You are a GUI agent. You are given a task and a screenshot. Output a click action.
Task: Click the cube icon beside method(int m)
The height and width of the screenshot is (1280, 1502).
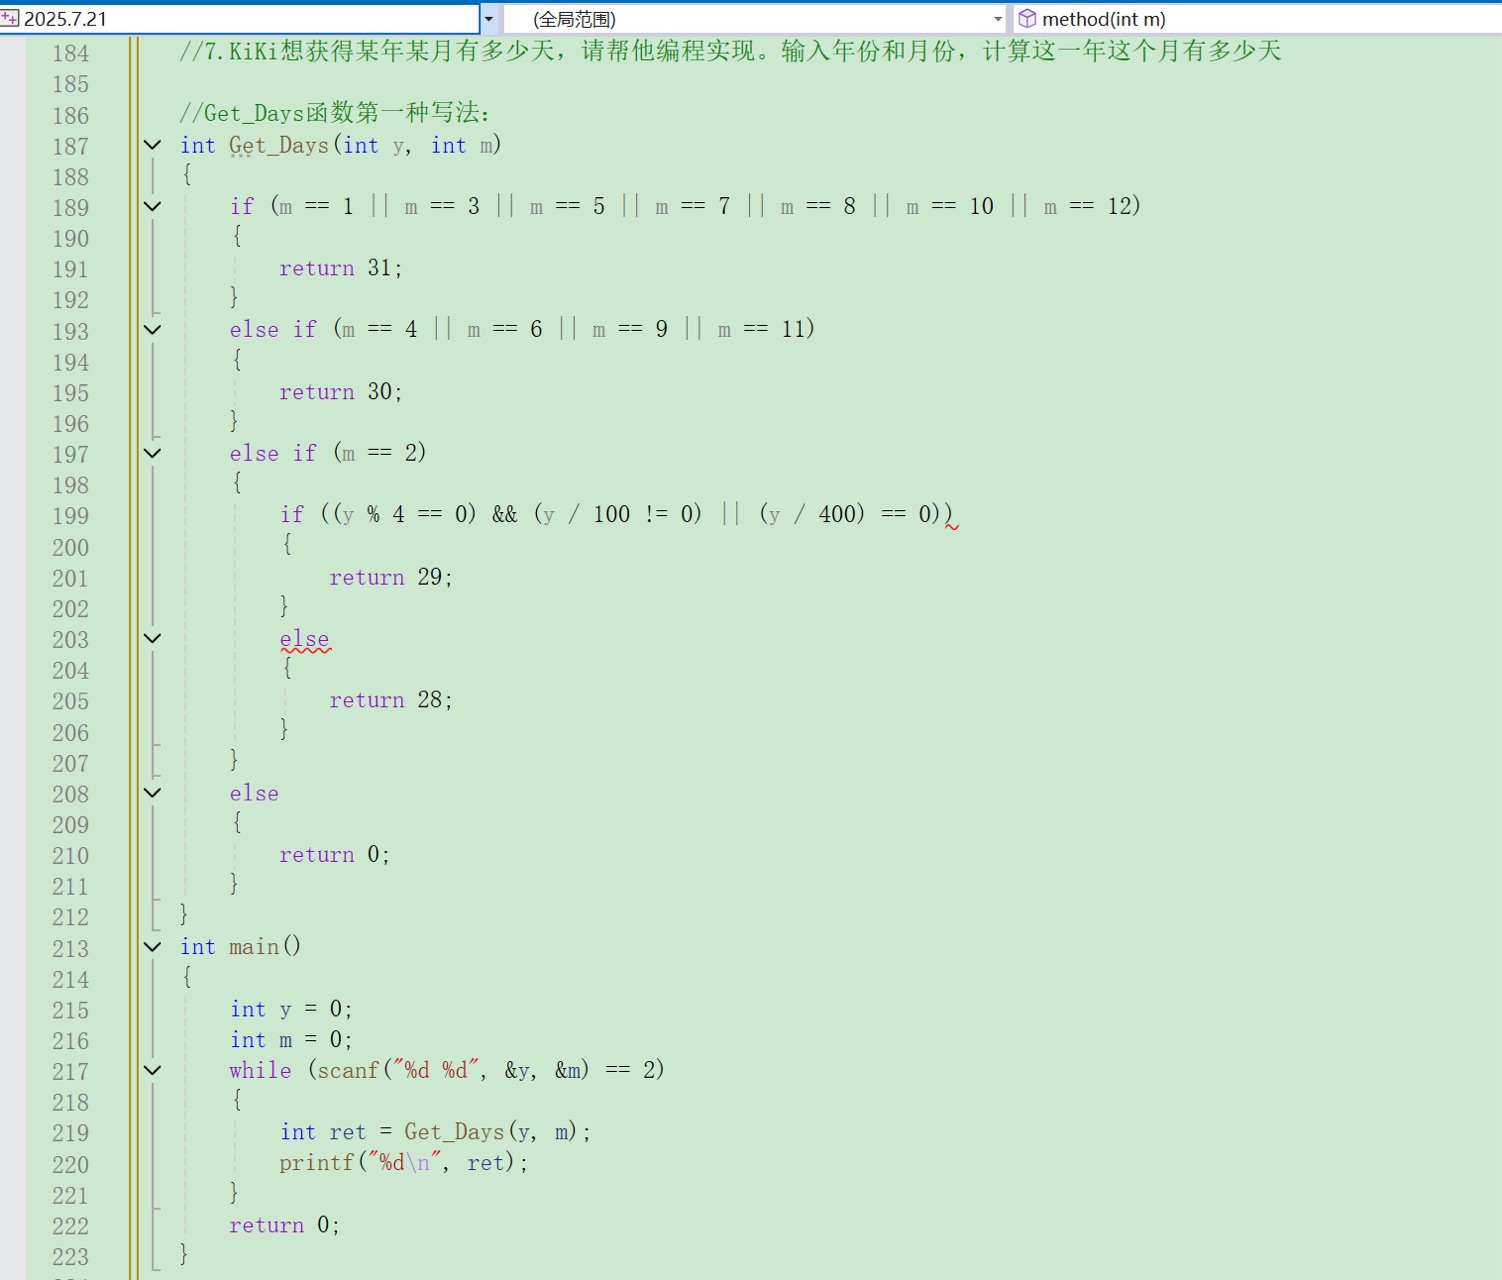point(1027,19)
